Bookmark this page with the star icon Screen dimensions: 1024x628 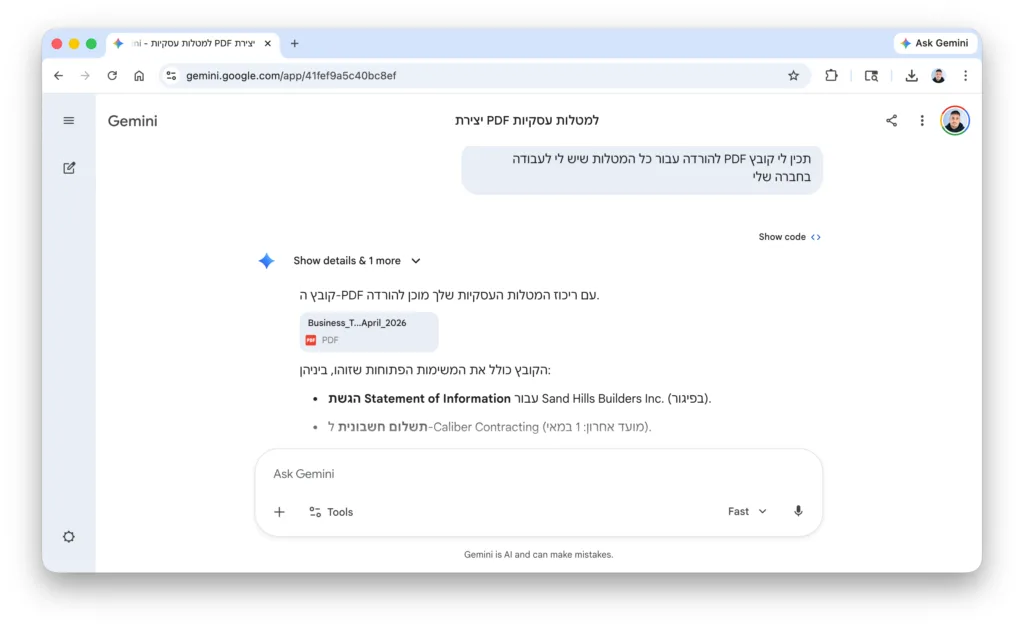click(793, 76)
